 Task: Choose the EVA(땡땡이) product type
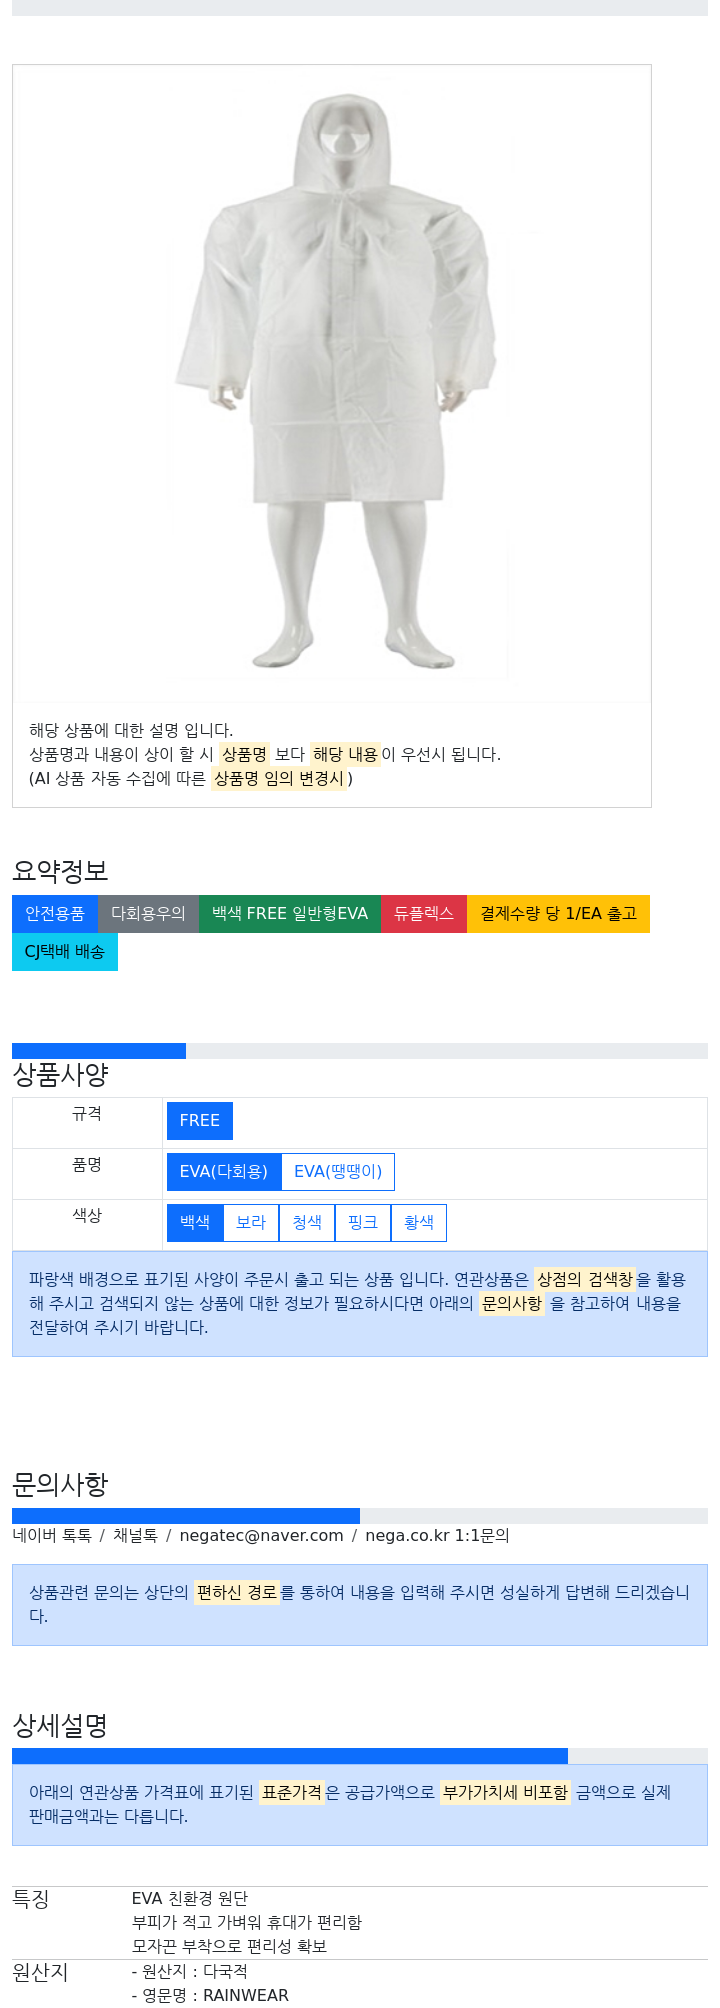338,1172
